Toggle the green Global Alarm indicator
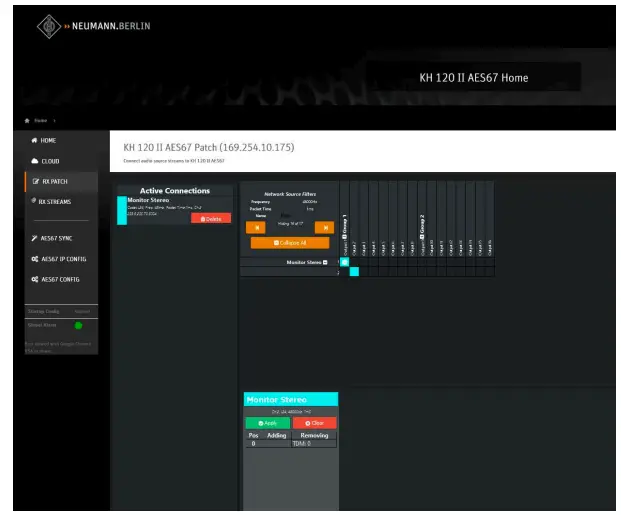Image resolution: width=621 pixels, height=515 pixels. (79, 325)
